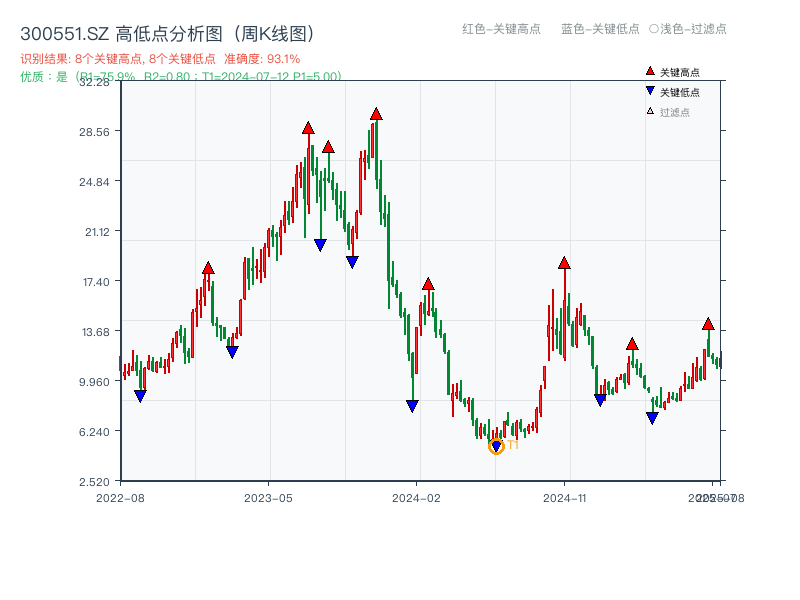
Task: Select the red triangle marking the highest peak
Action: coord(377,115)
